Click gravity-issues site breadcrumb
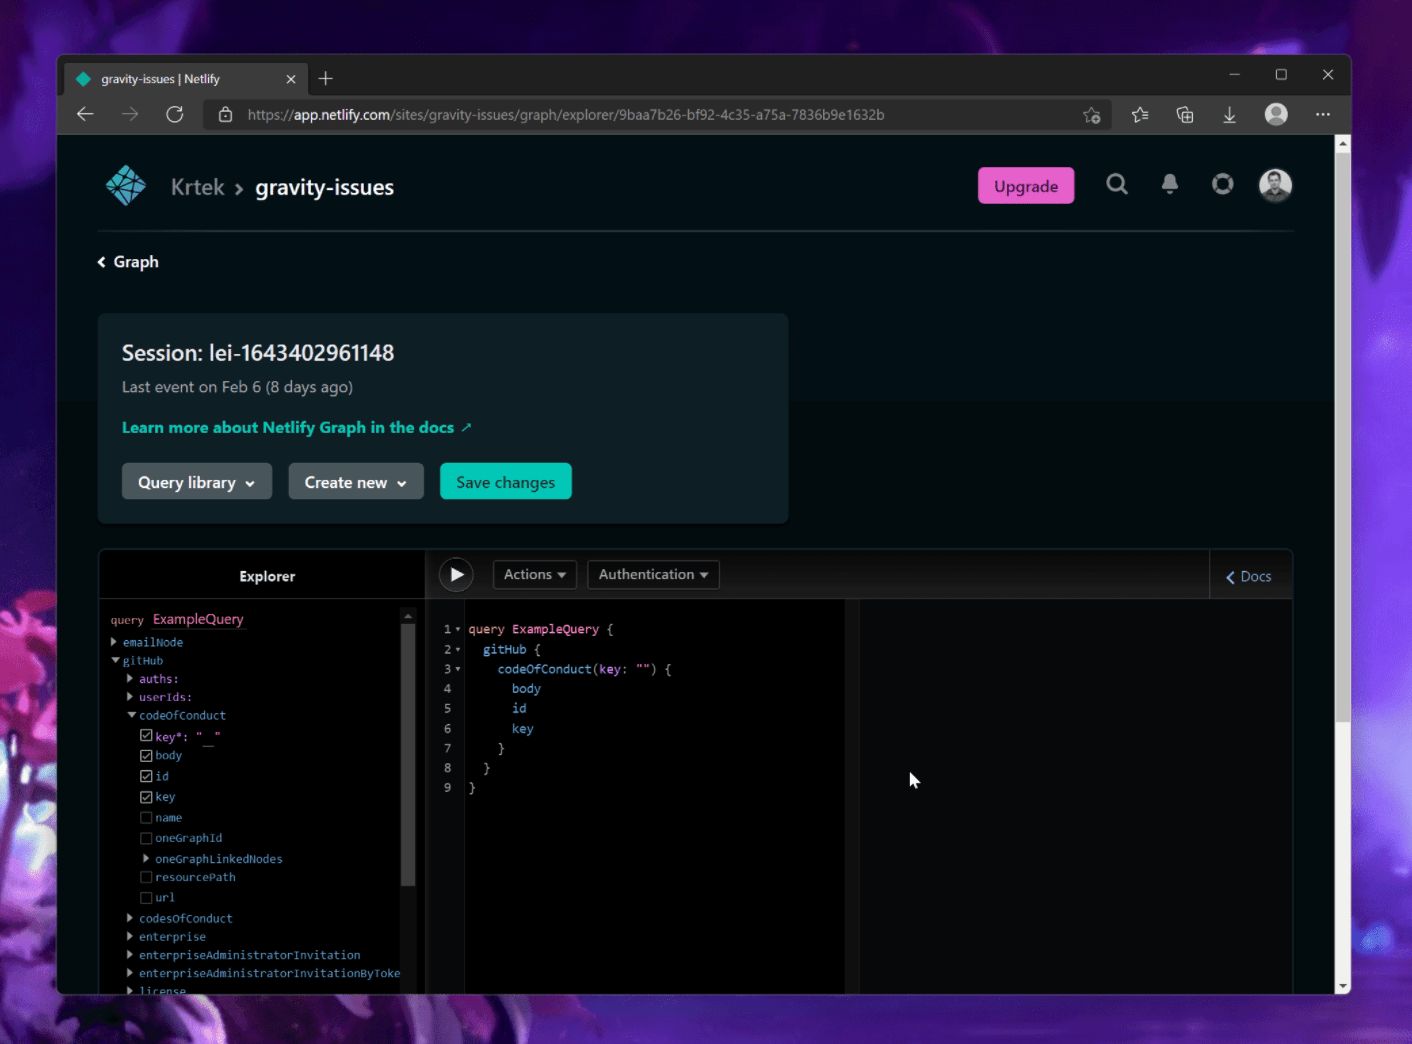1412x1044 pixels. [x=324, y=187]
